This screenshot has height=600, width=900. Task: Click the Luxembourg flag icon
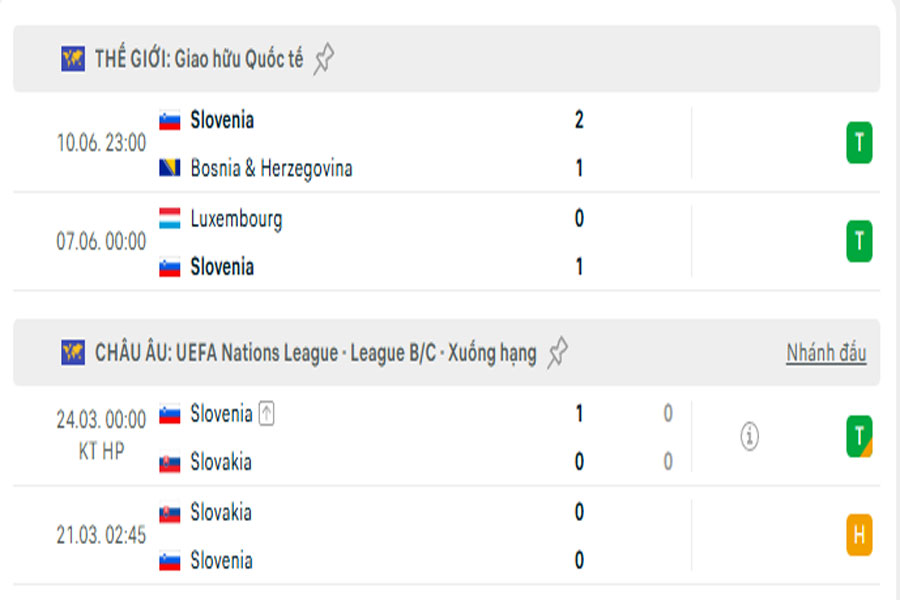click(x=170, y=219)
